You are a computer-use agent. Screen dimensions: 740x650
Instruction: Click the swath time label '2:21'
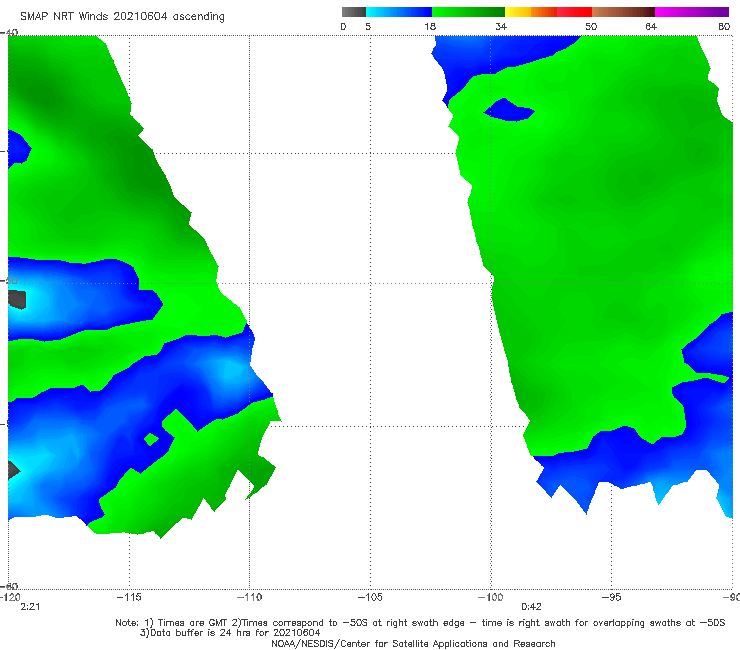tap(30, 607)
